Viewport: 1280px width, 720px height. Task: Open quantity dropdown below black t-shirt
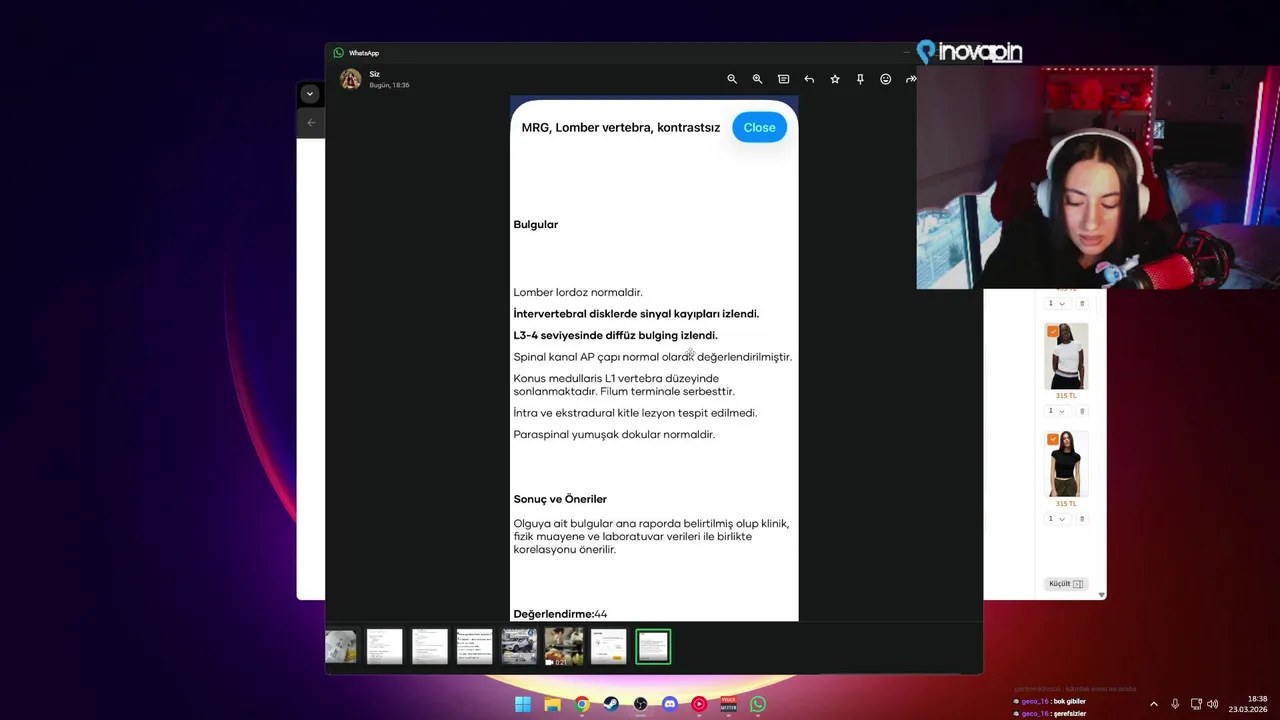(1056, 519)
